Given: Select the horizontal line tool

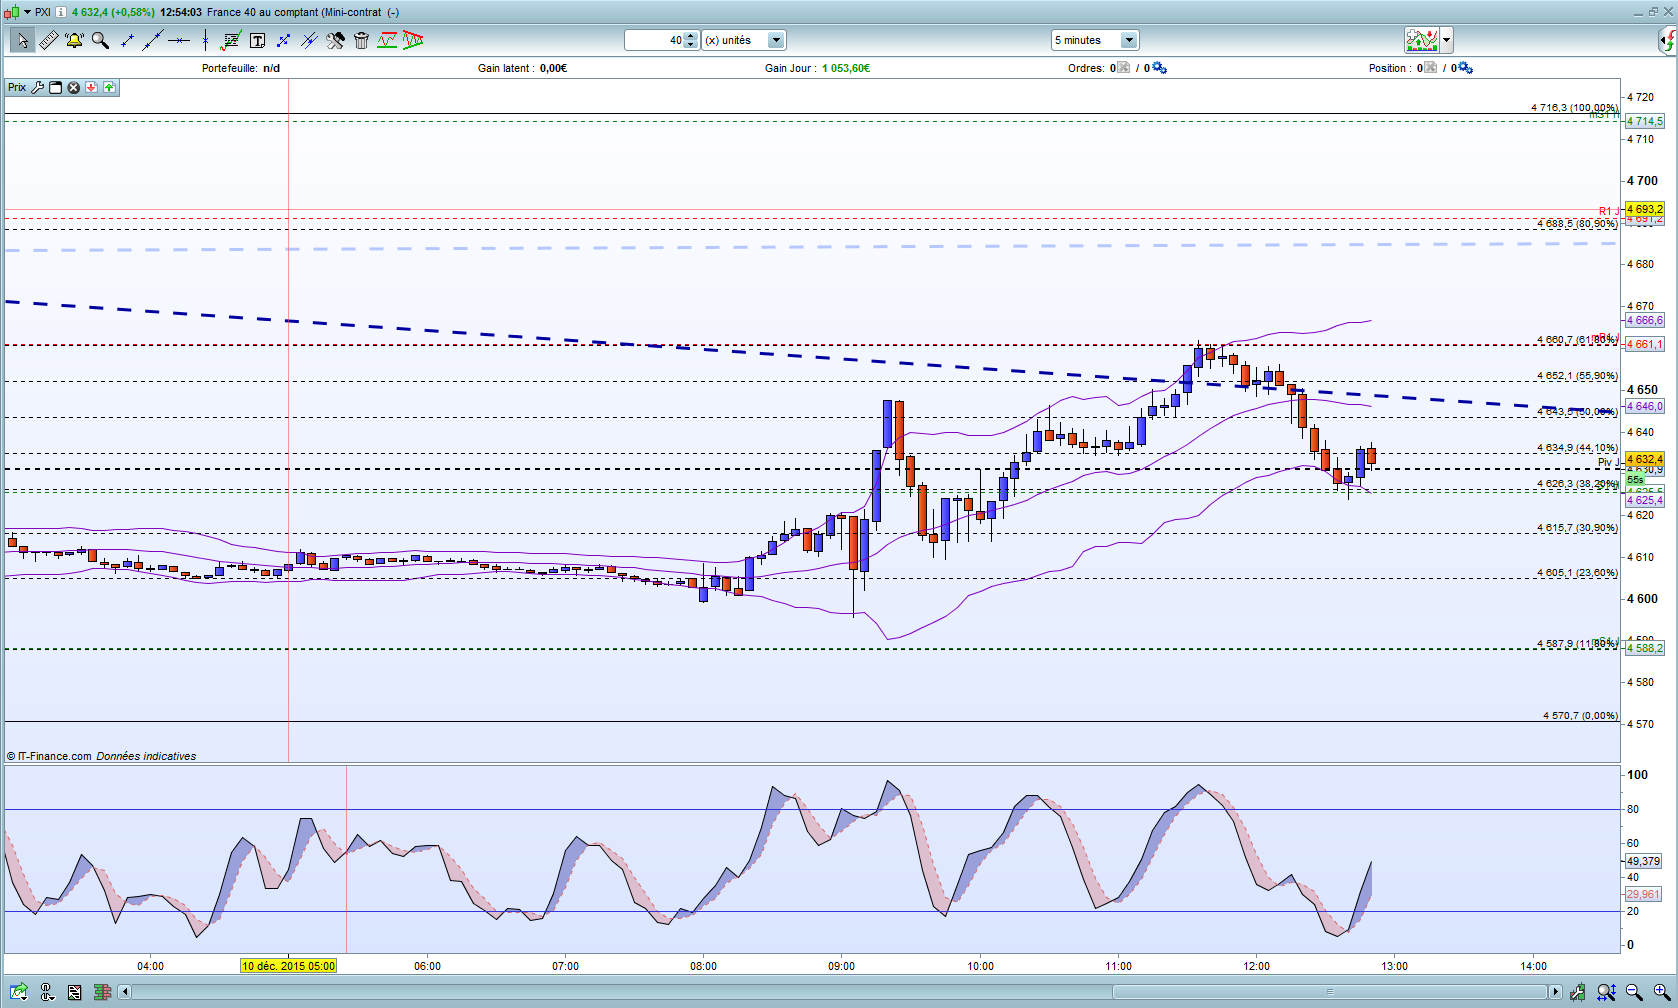Looking at the screenshot, I should (179, 40).
